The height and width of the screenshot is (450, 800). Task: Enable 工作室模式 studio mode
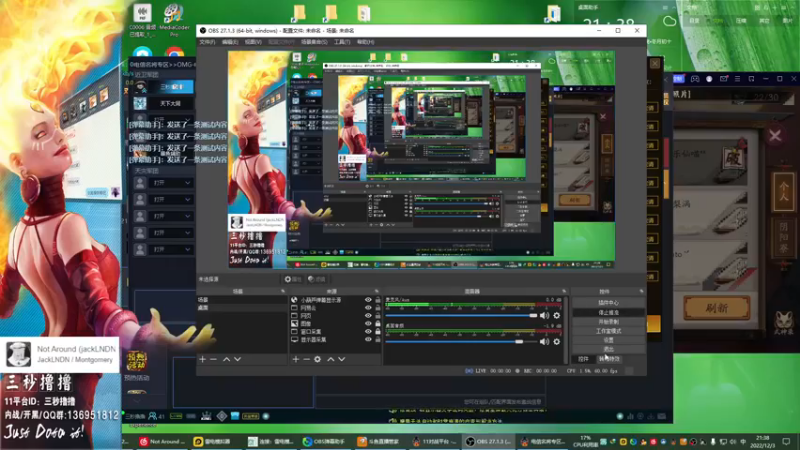click(608, 331)
